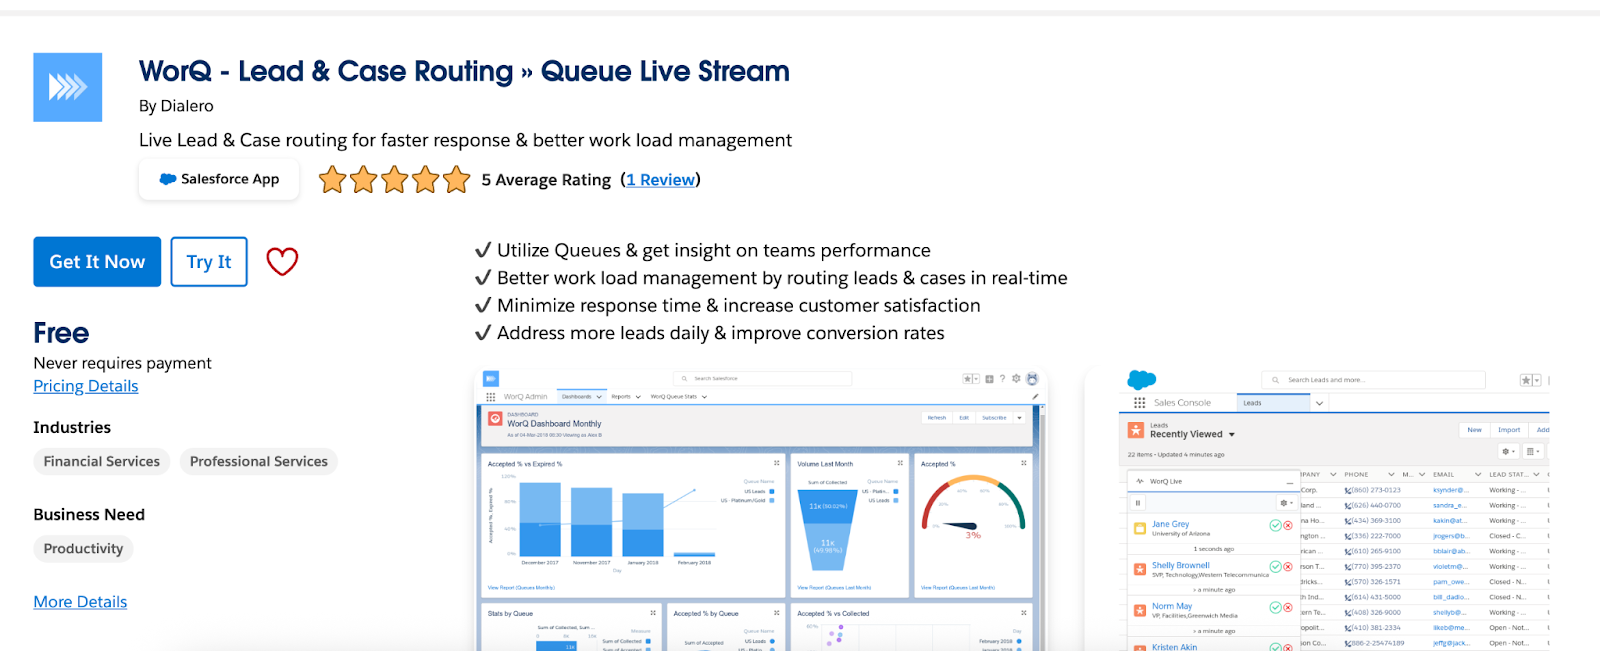Select the Productivity business need tag
The height and width of the screenshot is (651, 1600).
pyautogui.click(x=83, y=549)
